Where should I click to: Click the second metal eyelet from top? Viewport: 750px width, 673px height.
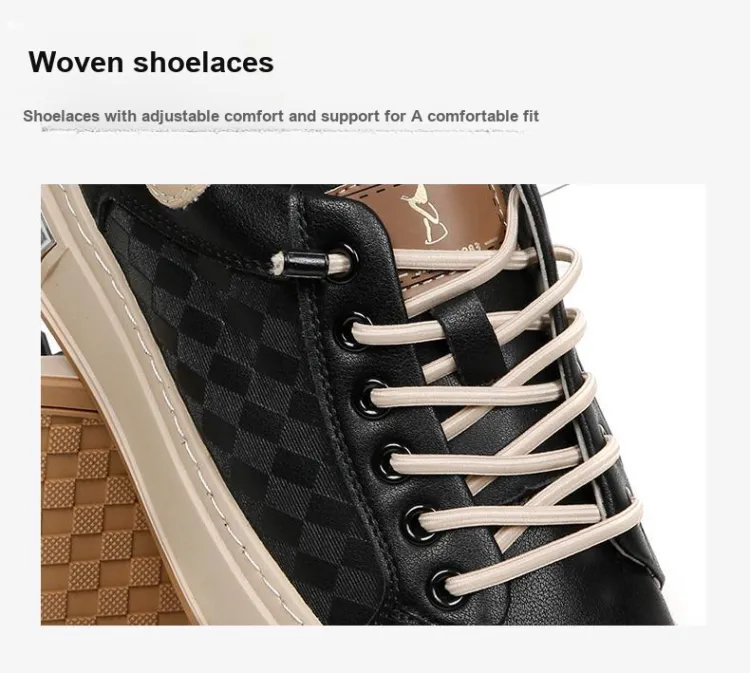point(356,331)
